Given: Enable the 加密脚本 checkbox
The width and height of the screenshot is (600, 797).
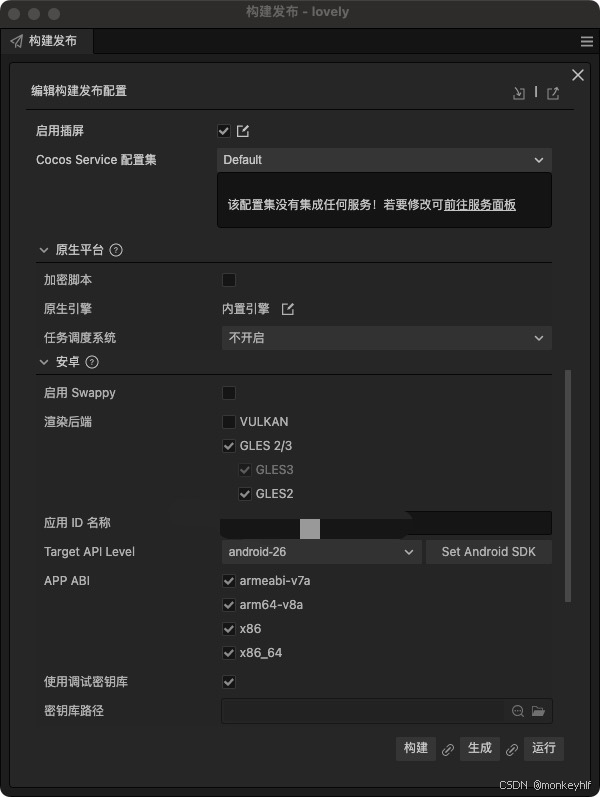Looking at the screenshot, I should [x=229, y=280].
